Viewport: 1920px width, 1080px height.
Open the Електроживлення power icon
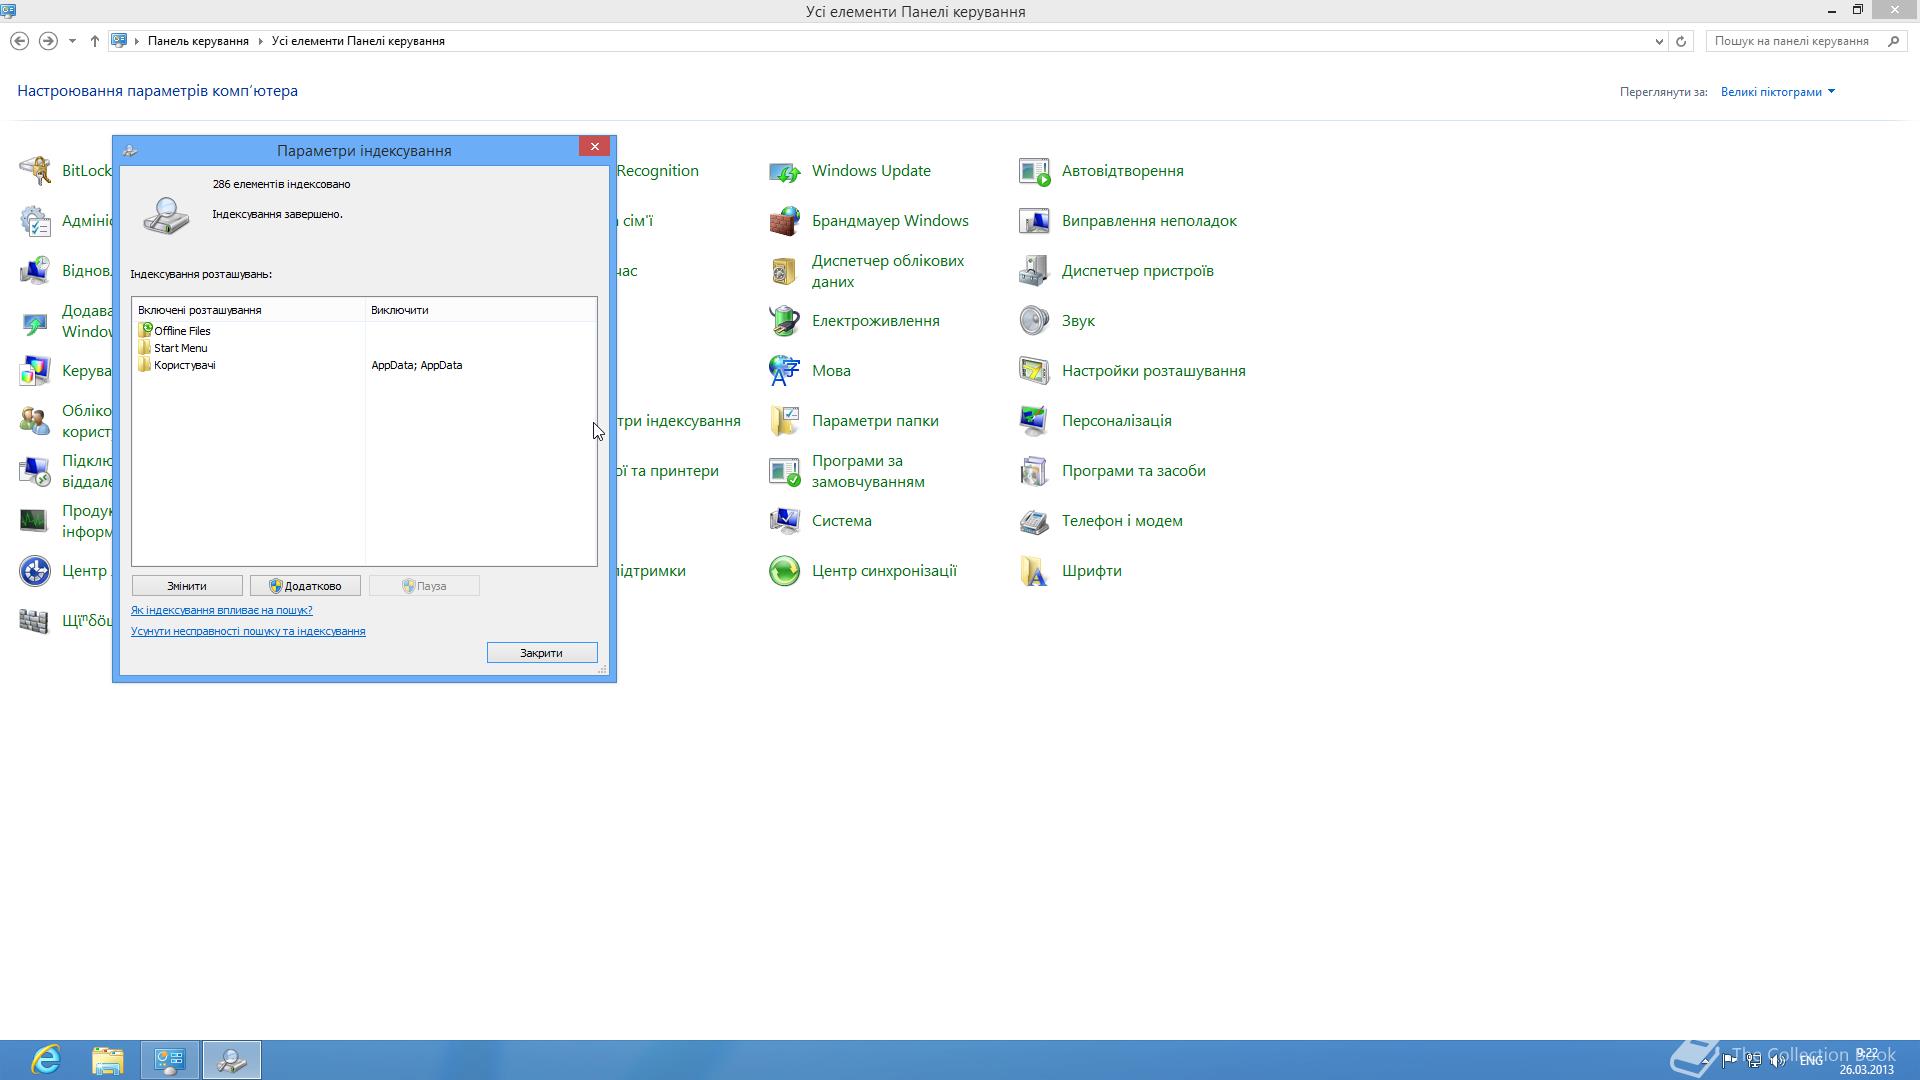point(785,321)
